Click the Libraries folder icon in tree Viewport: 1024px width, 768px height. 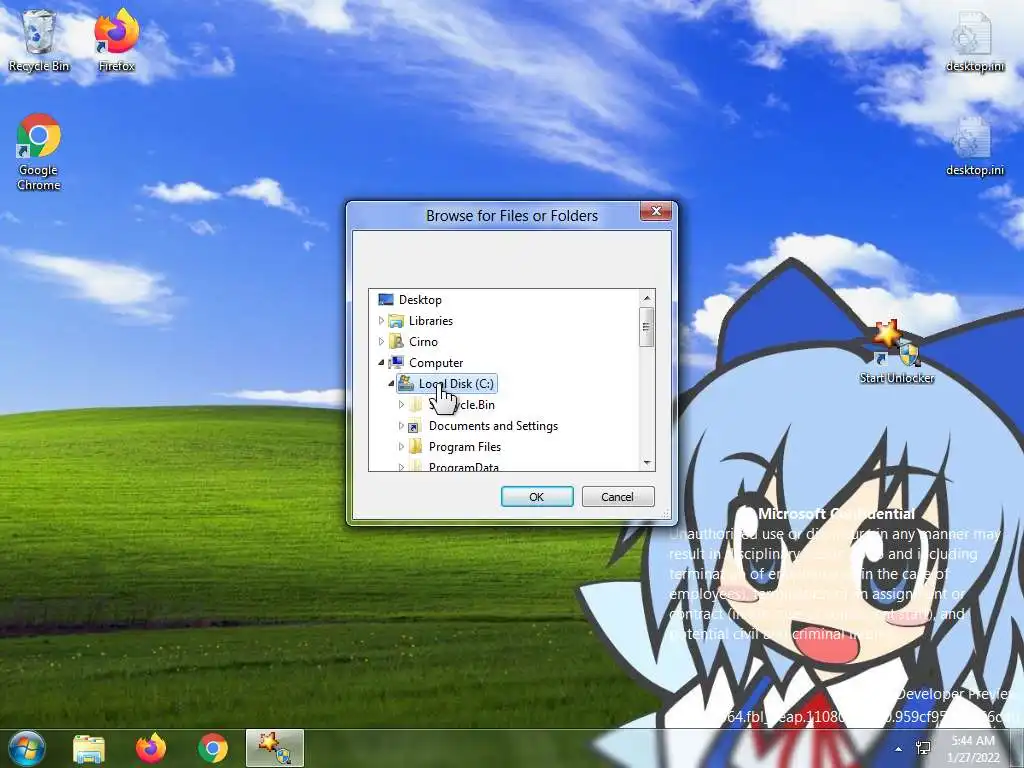click(x=396, y=321)
